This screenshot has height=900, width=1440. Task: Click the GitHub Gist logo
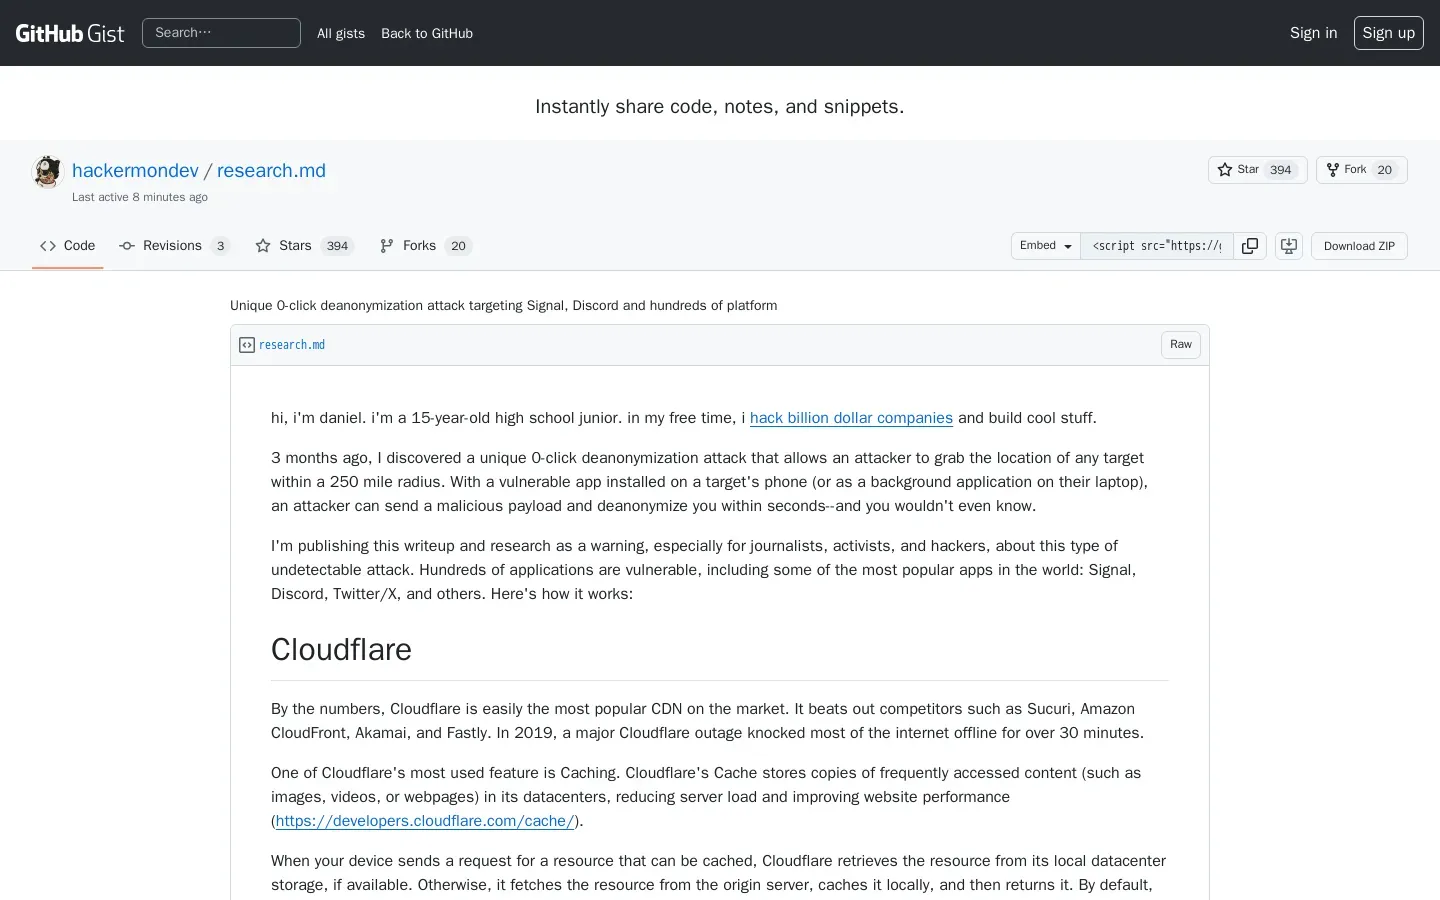coord(70,33)
